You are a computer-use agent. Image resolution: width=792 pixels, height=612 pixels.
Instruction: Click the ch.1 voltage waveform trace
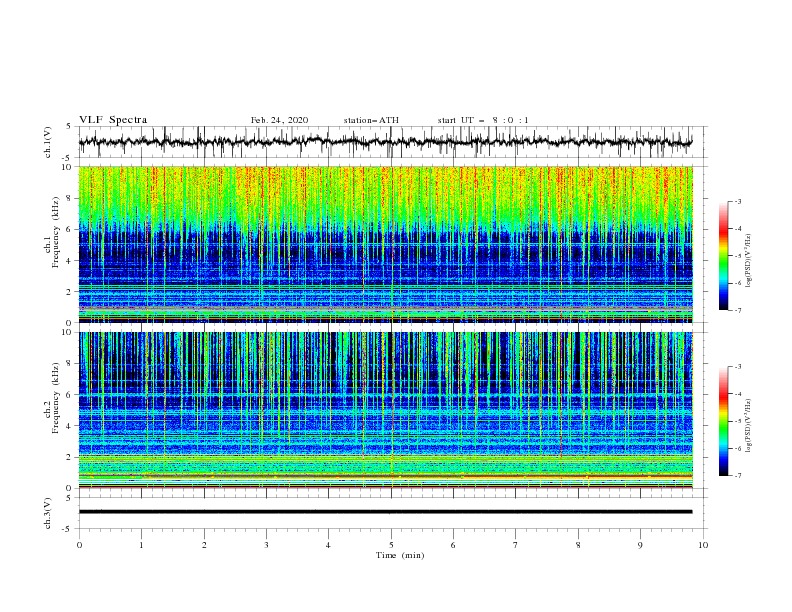coord(385,142)
